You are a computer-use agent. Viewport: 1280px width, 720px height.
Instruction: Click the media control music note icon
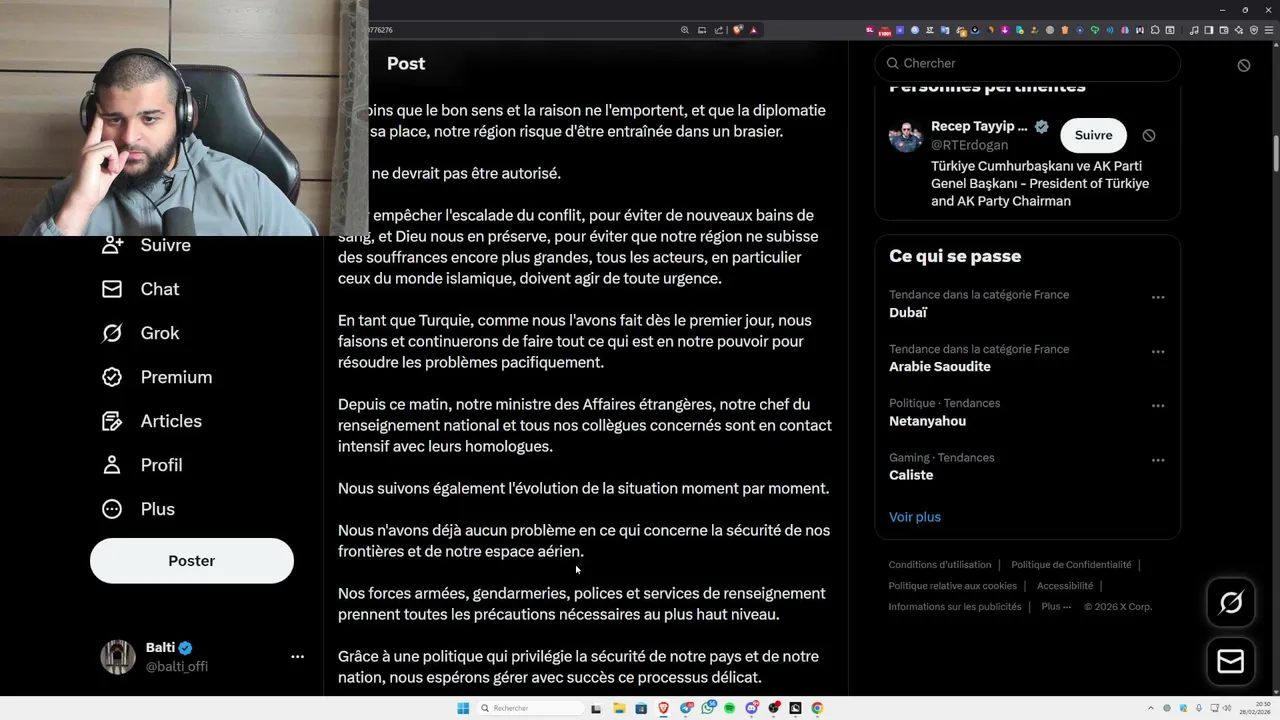coord(1194,30)
